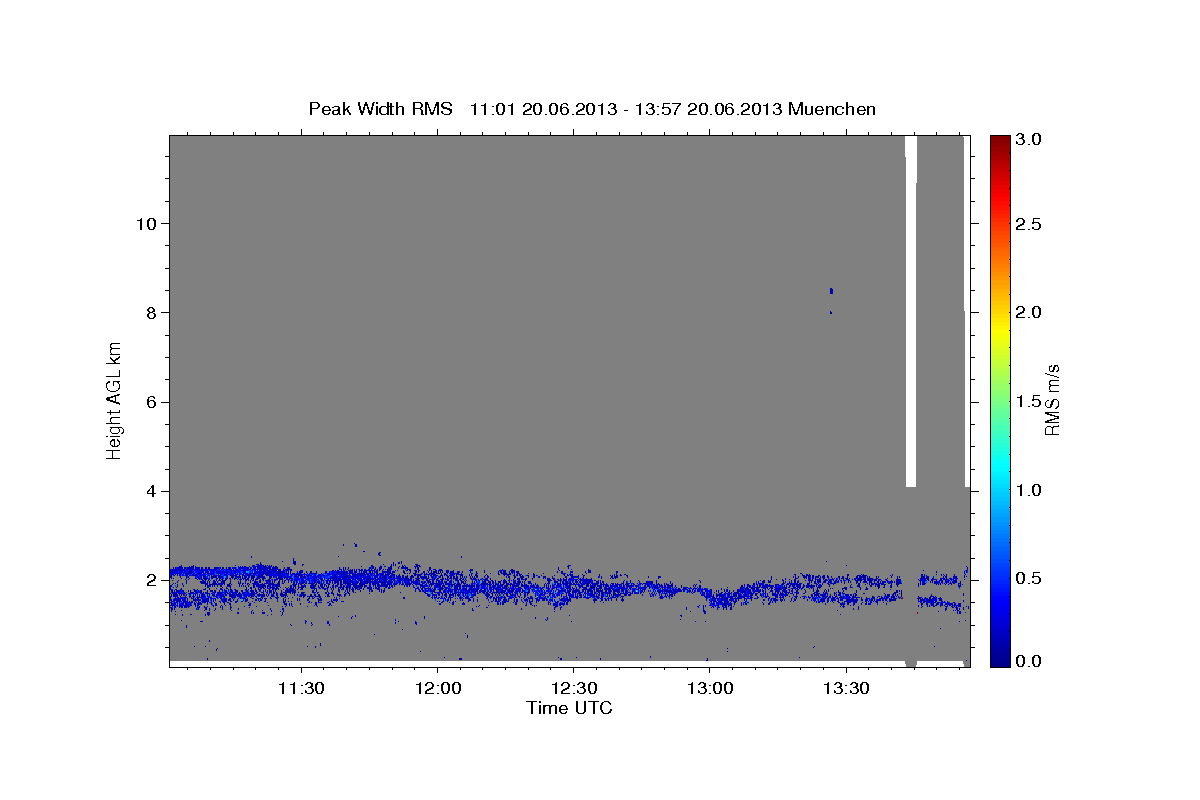
Task: Click the colorbar value 2.5
Action: point(1030,224)
